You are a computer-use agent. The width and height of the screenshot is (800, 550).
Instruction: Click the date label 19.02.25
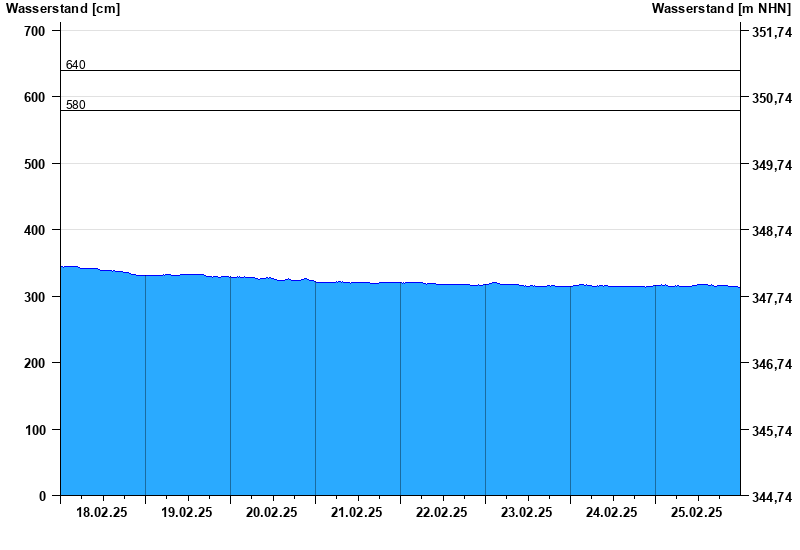click(187, 512)
